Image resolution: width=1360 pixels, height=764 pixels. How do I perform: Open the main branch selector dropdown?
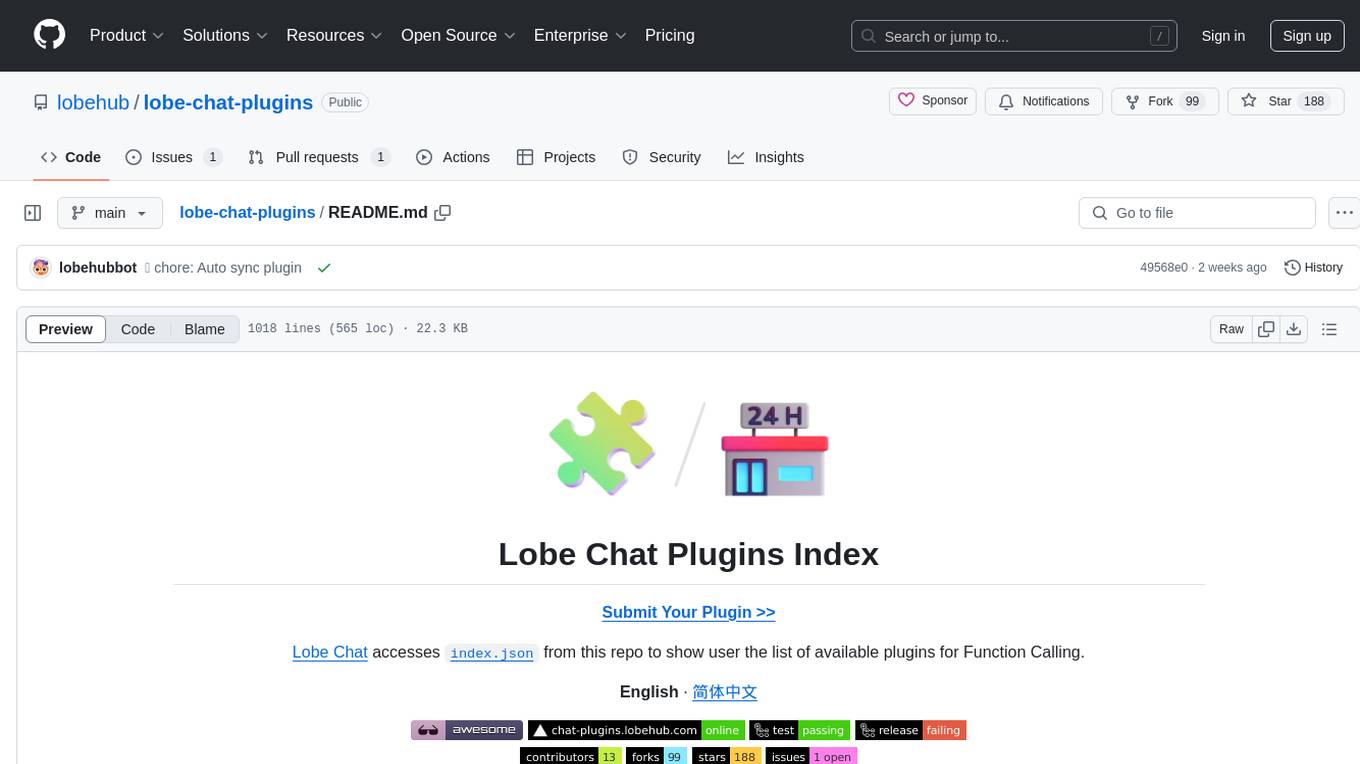click(x=110, y=213)
